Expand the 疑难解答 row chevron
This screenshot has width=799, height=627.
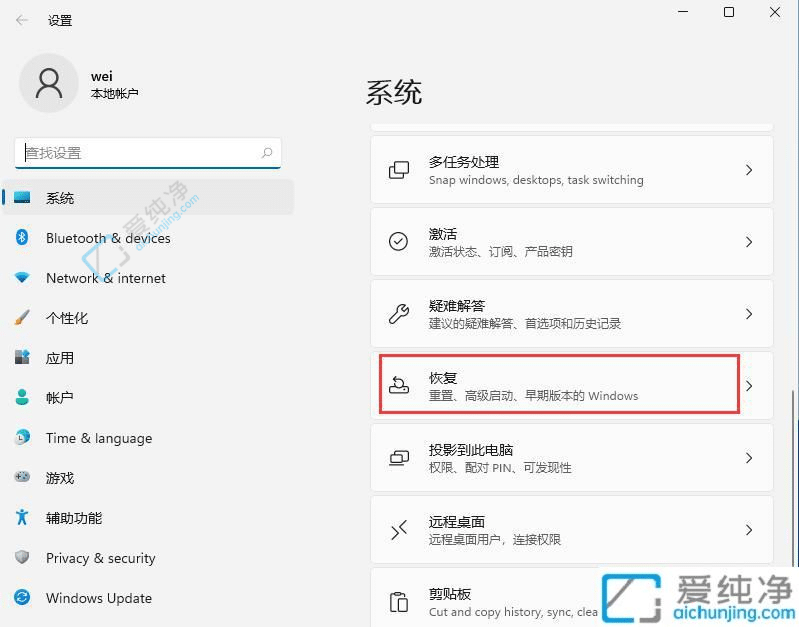point(749,314)
